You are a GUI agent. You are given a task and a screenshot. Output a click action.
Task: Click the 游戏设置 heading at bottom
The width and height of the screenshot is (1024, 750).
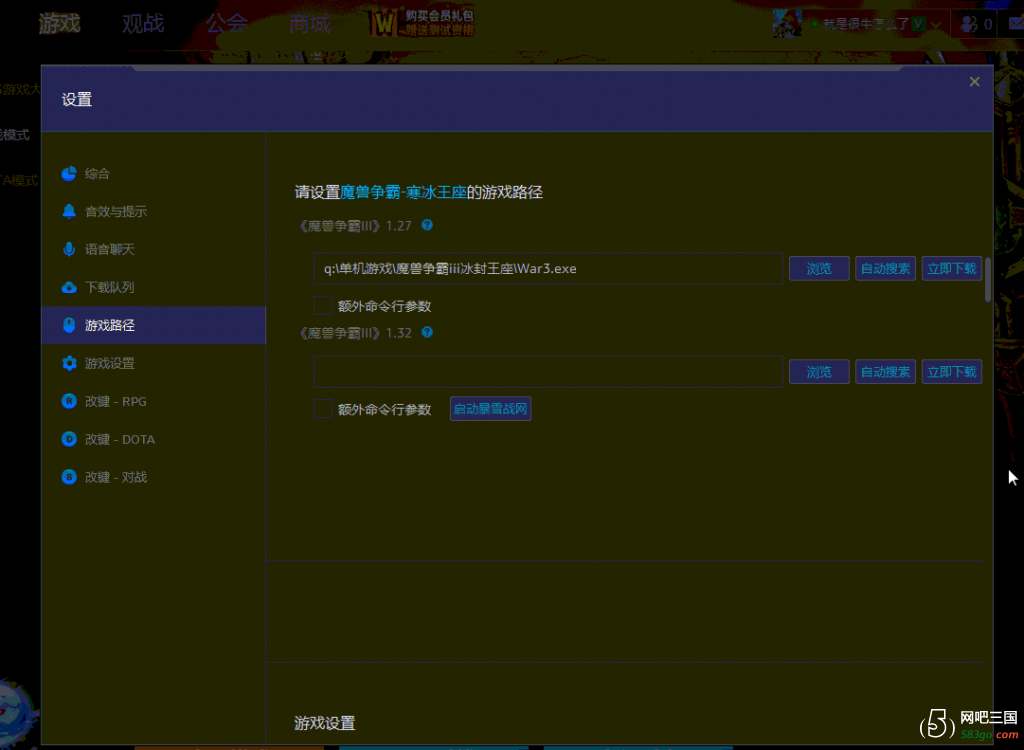point(325,723)
